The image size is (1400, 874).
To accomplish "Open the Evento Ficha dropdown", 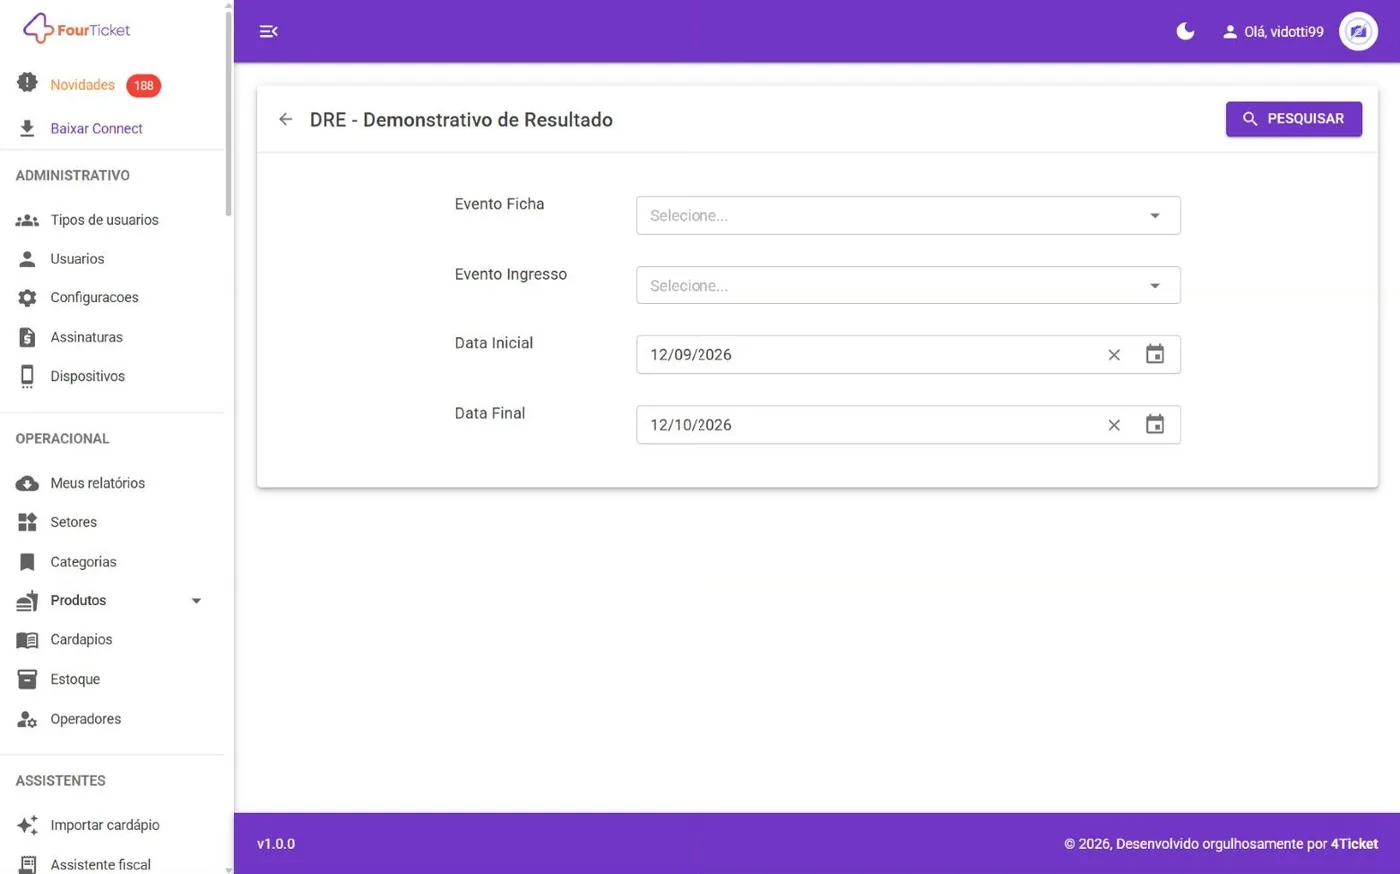I will [908, 216].
